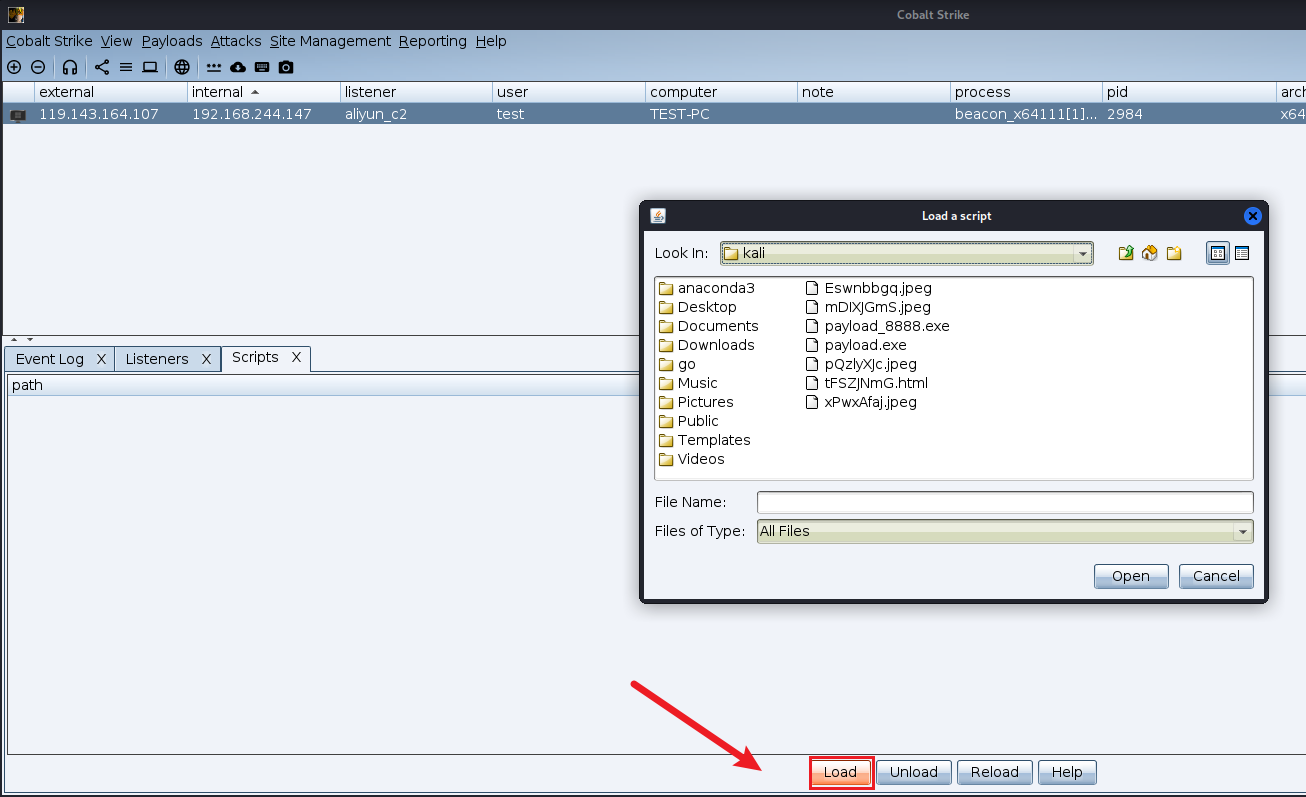Open keystrokes keyboard icon
This screenshot has width=1306, height=797.
262,67
